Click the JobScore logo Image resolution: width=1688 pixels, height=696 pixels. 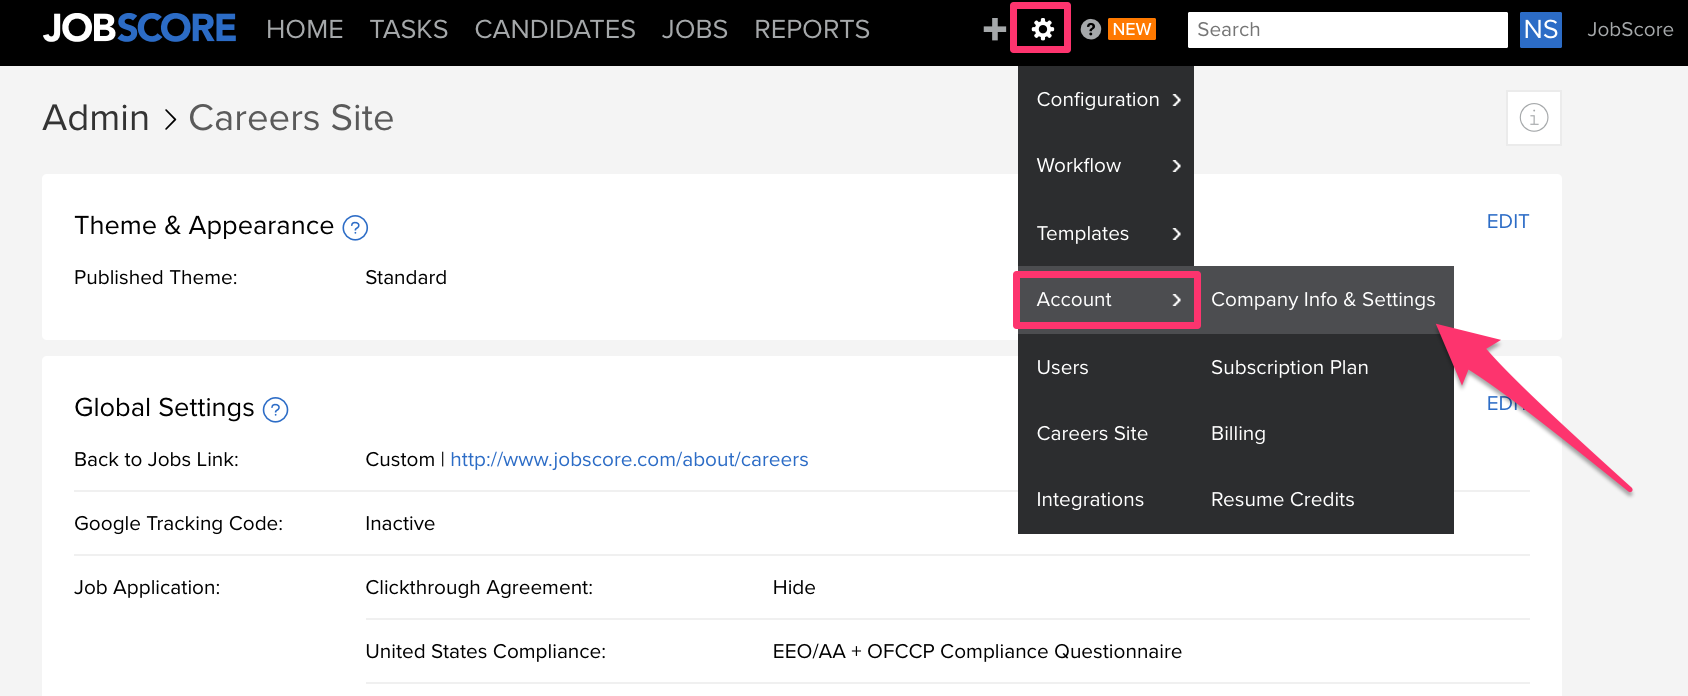pyautogui.click(x=139, y=29)
